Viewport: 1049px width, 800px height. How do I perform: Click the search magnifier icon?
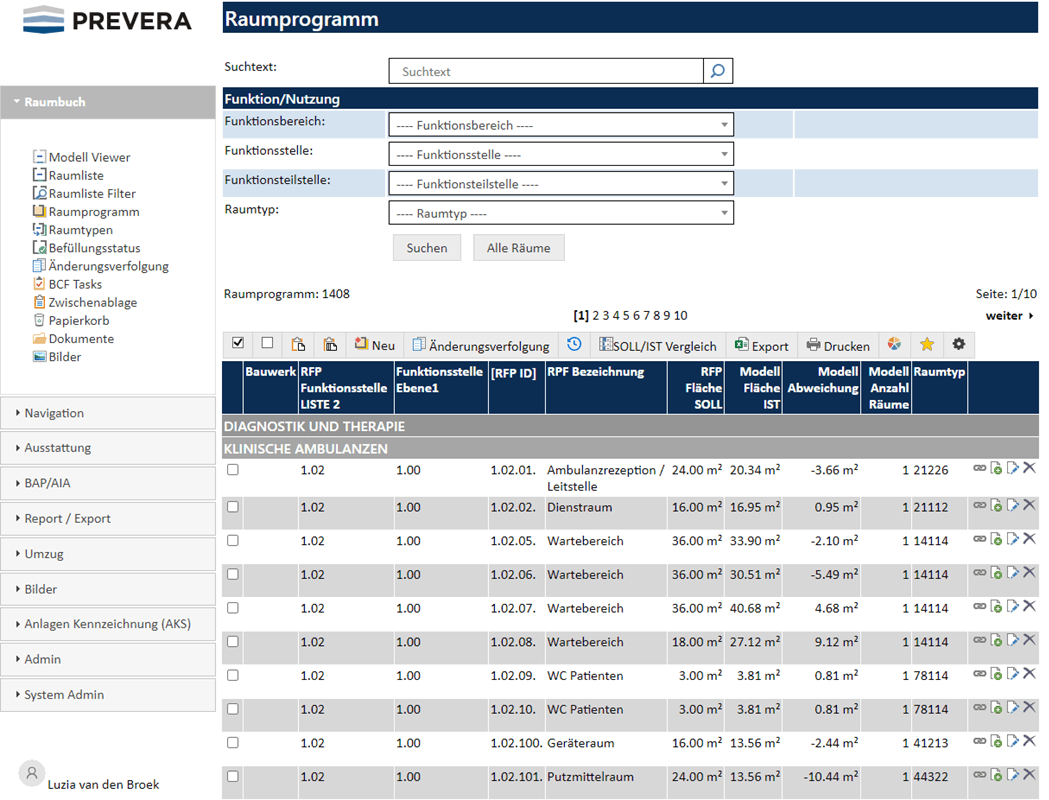(718, 71)
